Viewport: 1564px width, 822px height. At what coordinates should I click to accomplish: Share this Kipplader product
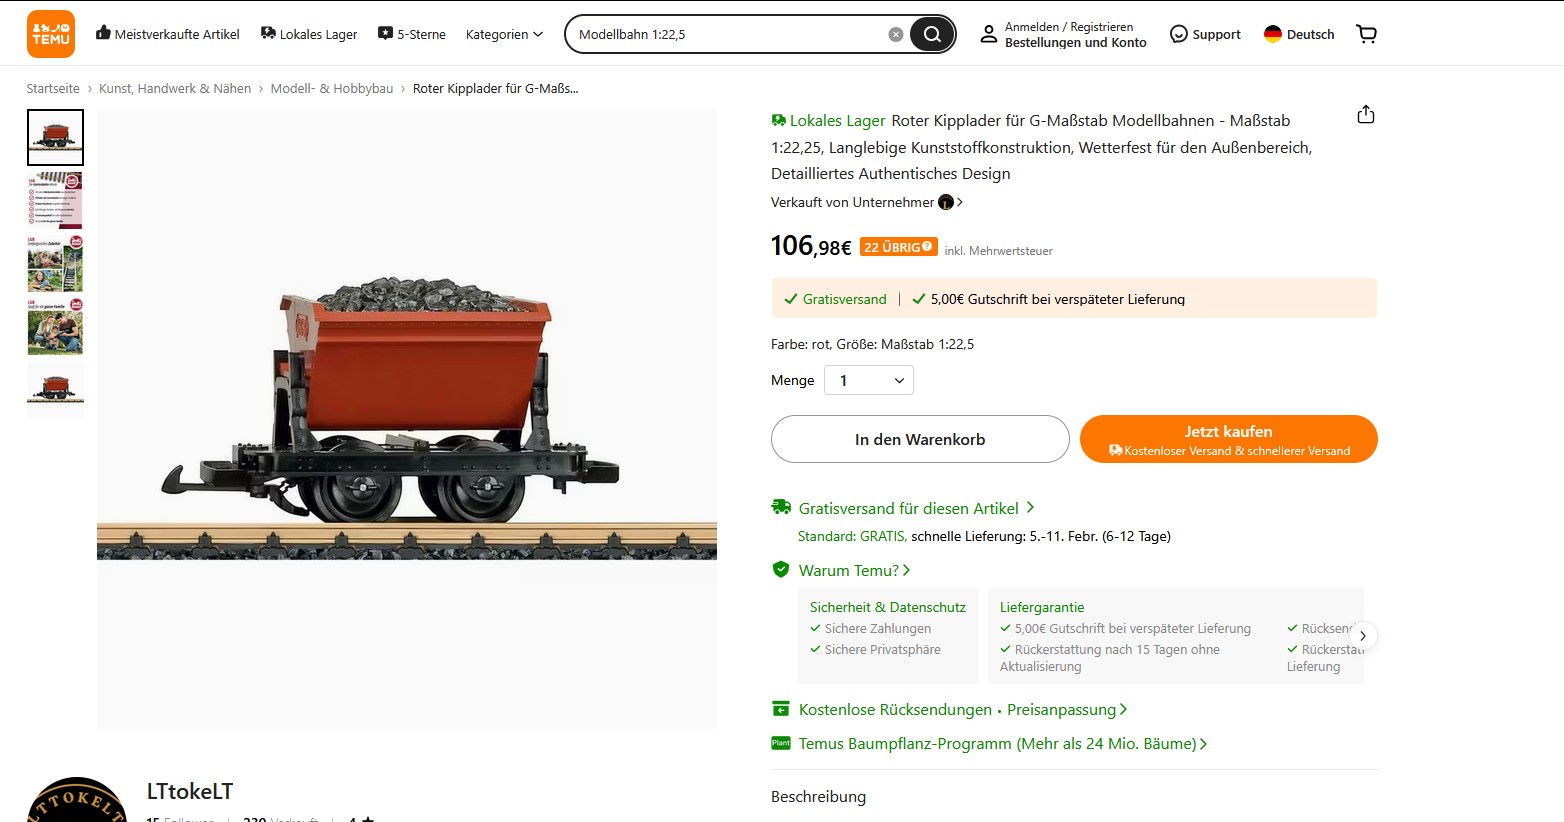1365,114
